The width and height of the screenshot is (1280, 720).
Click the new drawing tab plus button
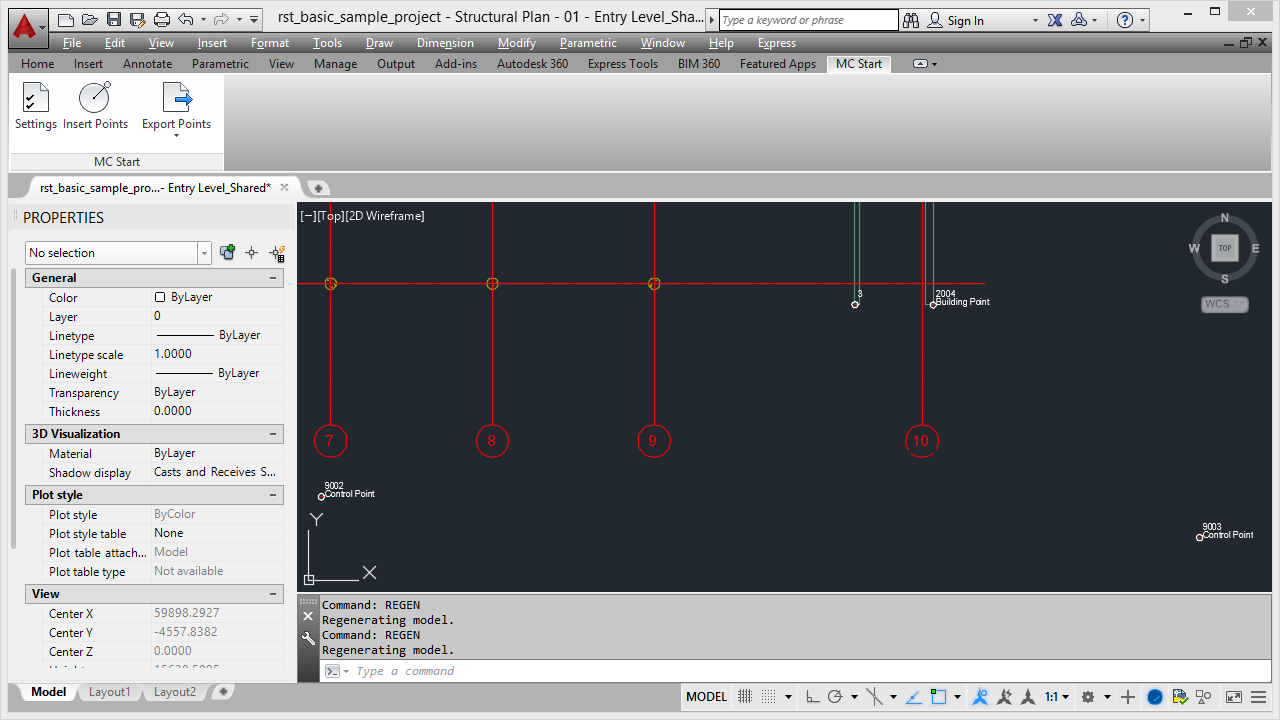[318, 188]
